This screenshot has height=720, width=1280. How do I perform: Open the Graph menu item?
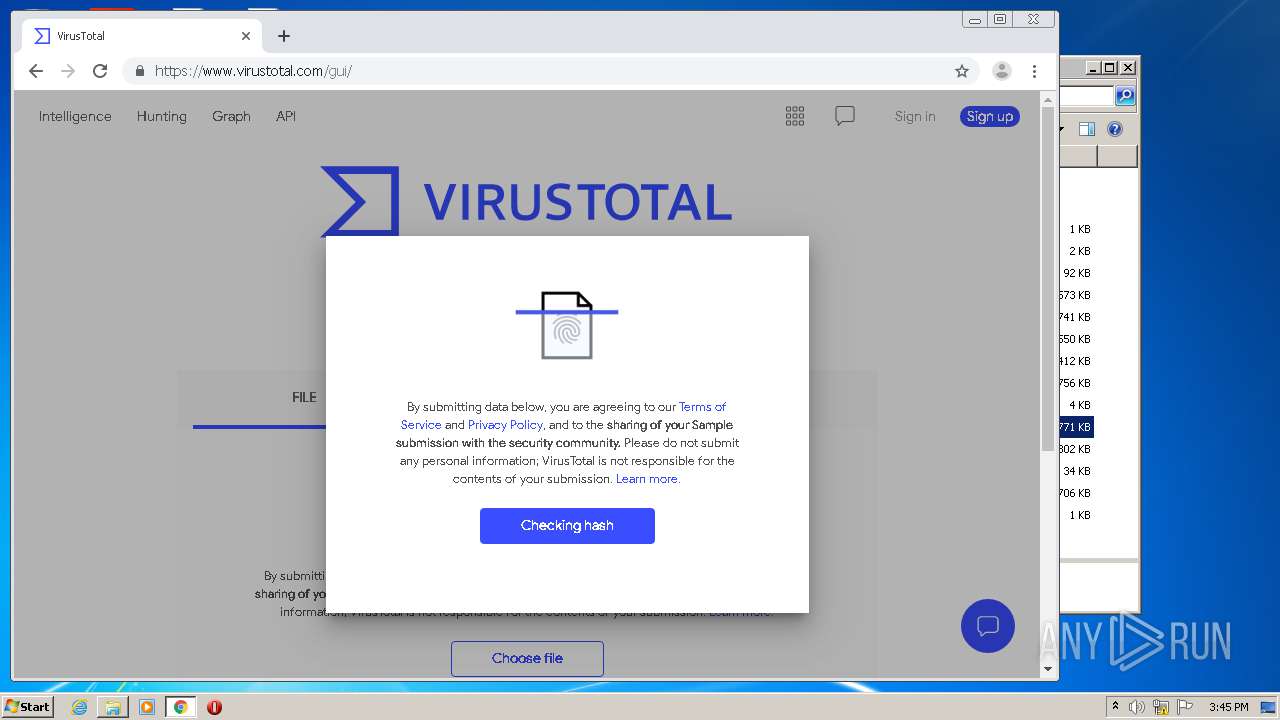pyautogui.click(x=231, y=116)
